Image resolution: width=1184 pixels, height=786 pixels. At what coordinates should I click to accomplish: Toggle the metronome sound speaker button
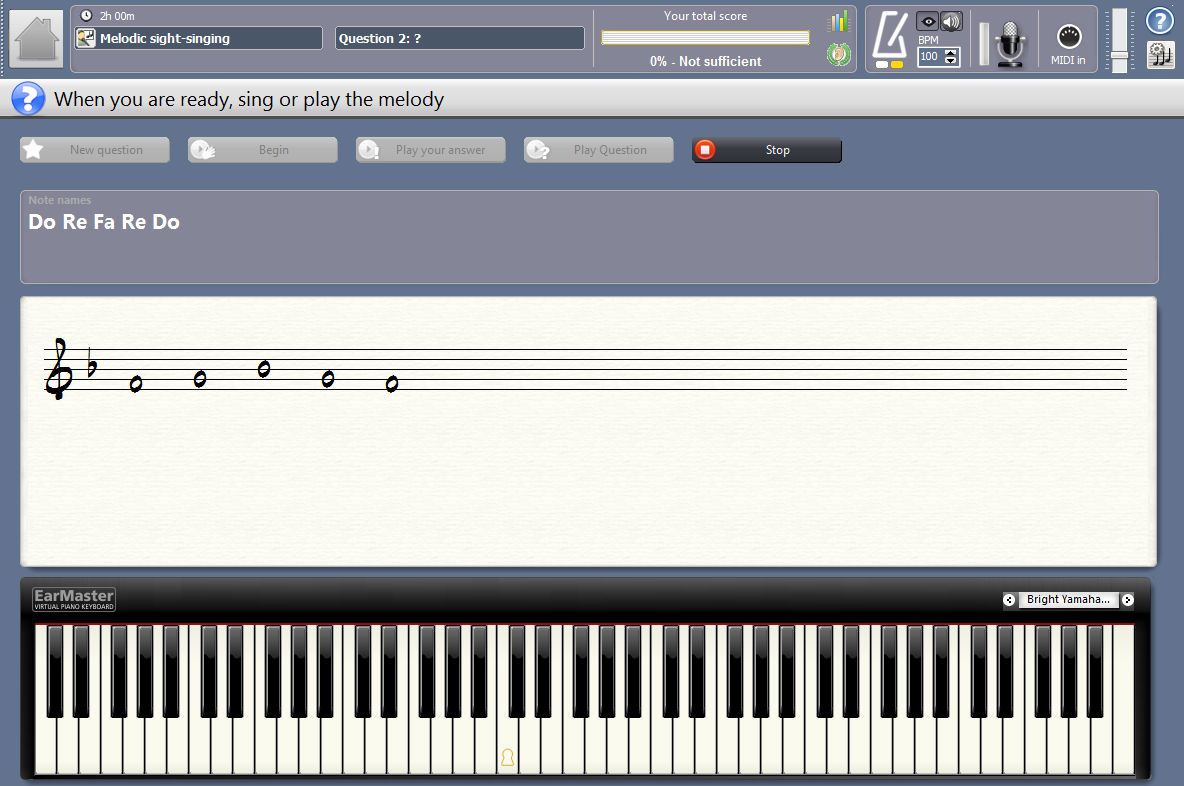(951, 21)
